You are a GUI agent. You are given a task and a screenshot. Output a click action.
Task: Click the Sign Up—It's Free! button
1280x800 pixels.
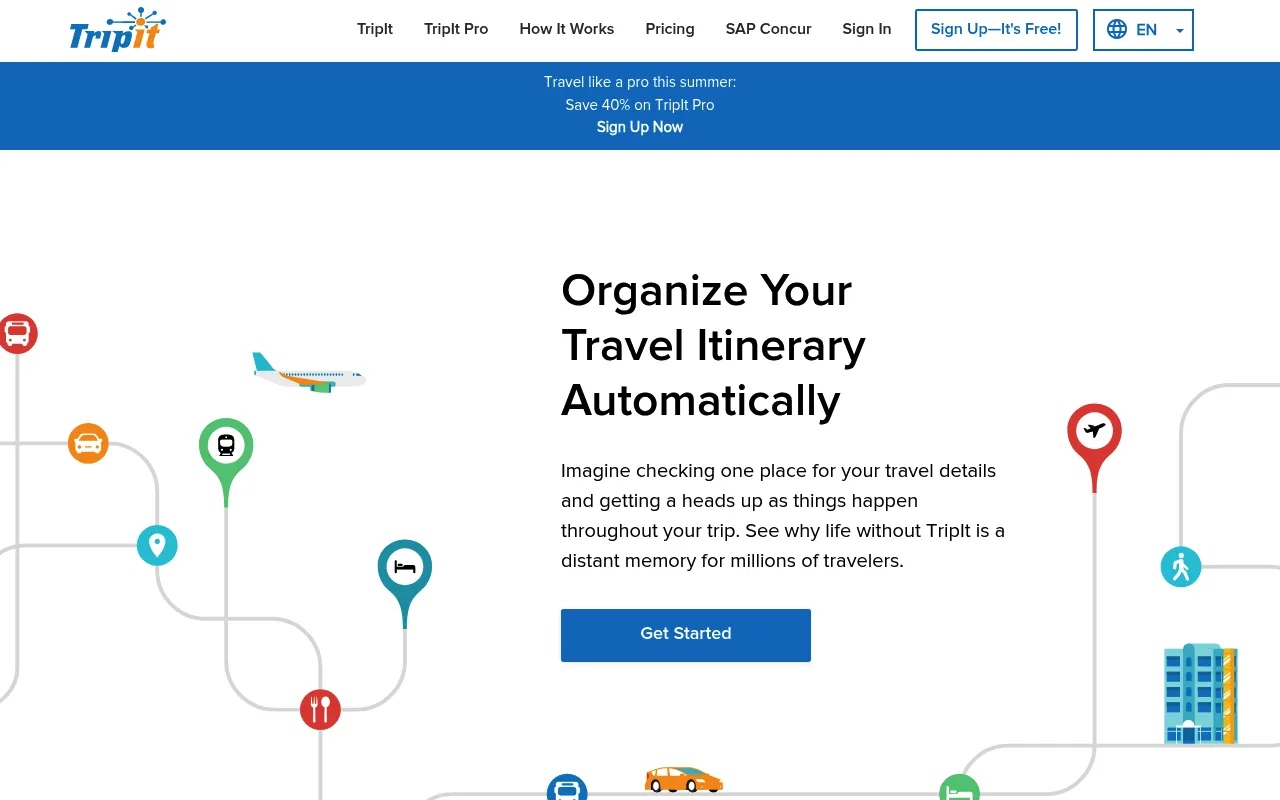pyautogui.click(x=996, y=29)
